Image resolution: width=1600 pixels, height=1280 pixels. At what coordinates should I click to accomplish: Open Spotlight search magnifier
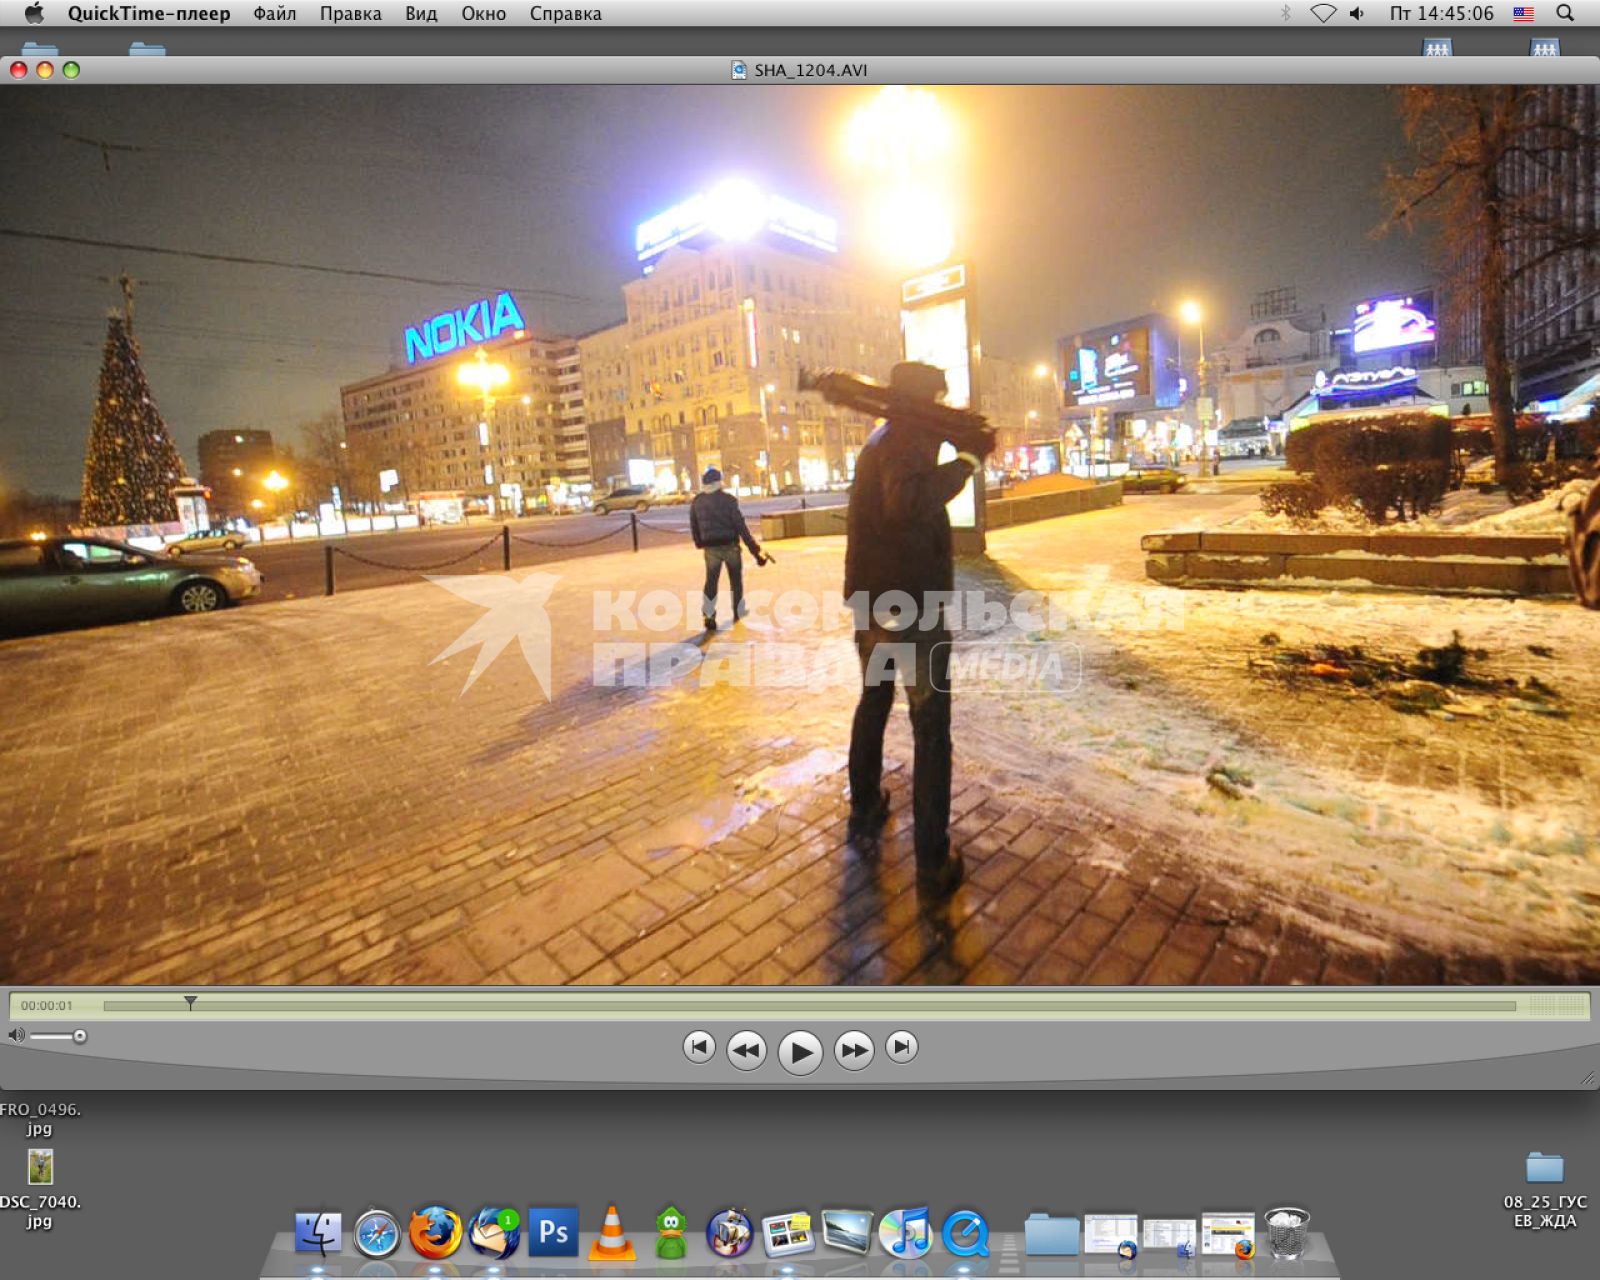(x=1565, y=13)
